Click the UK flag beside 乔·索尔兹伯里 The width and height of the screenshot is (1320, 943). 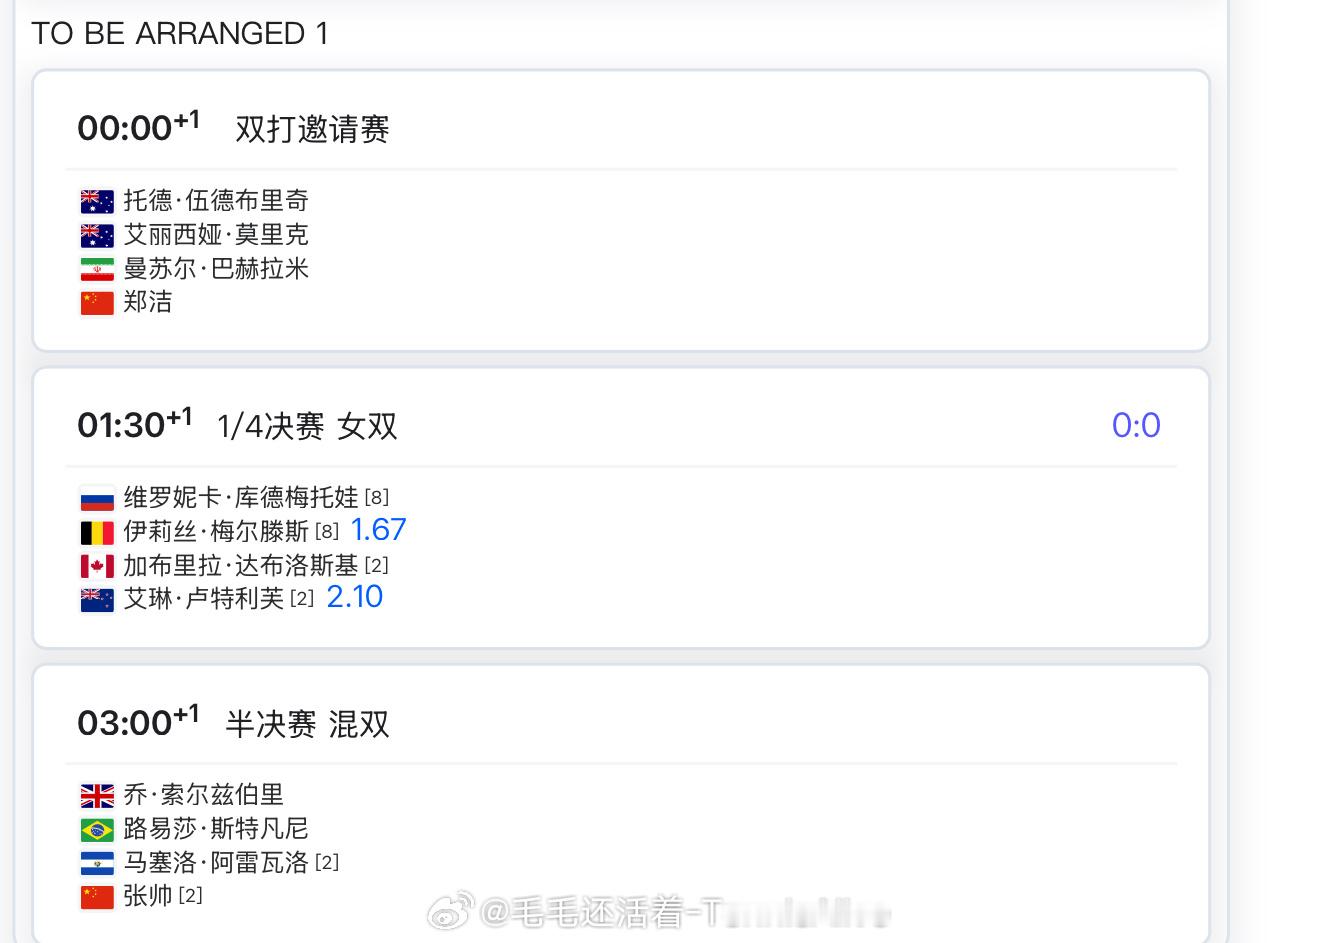click(97, 795)
